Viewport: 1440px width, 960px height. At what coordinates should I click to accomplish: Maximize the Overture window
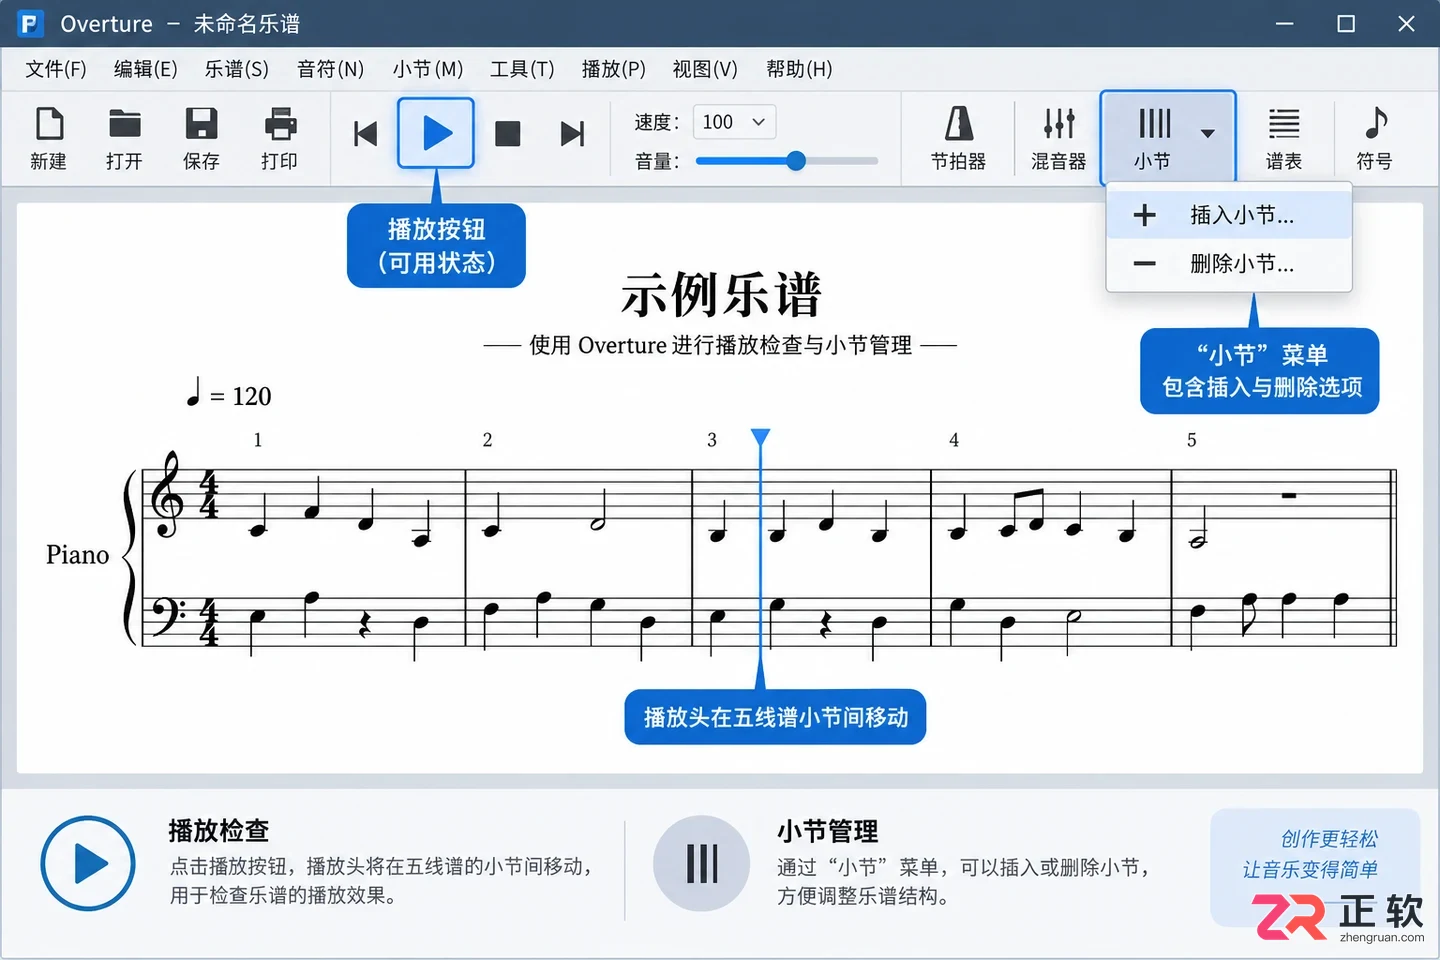(1346, 23)
